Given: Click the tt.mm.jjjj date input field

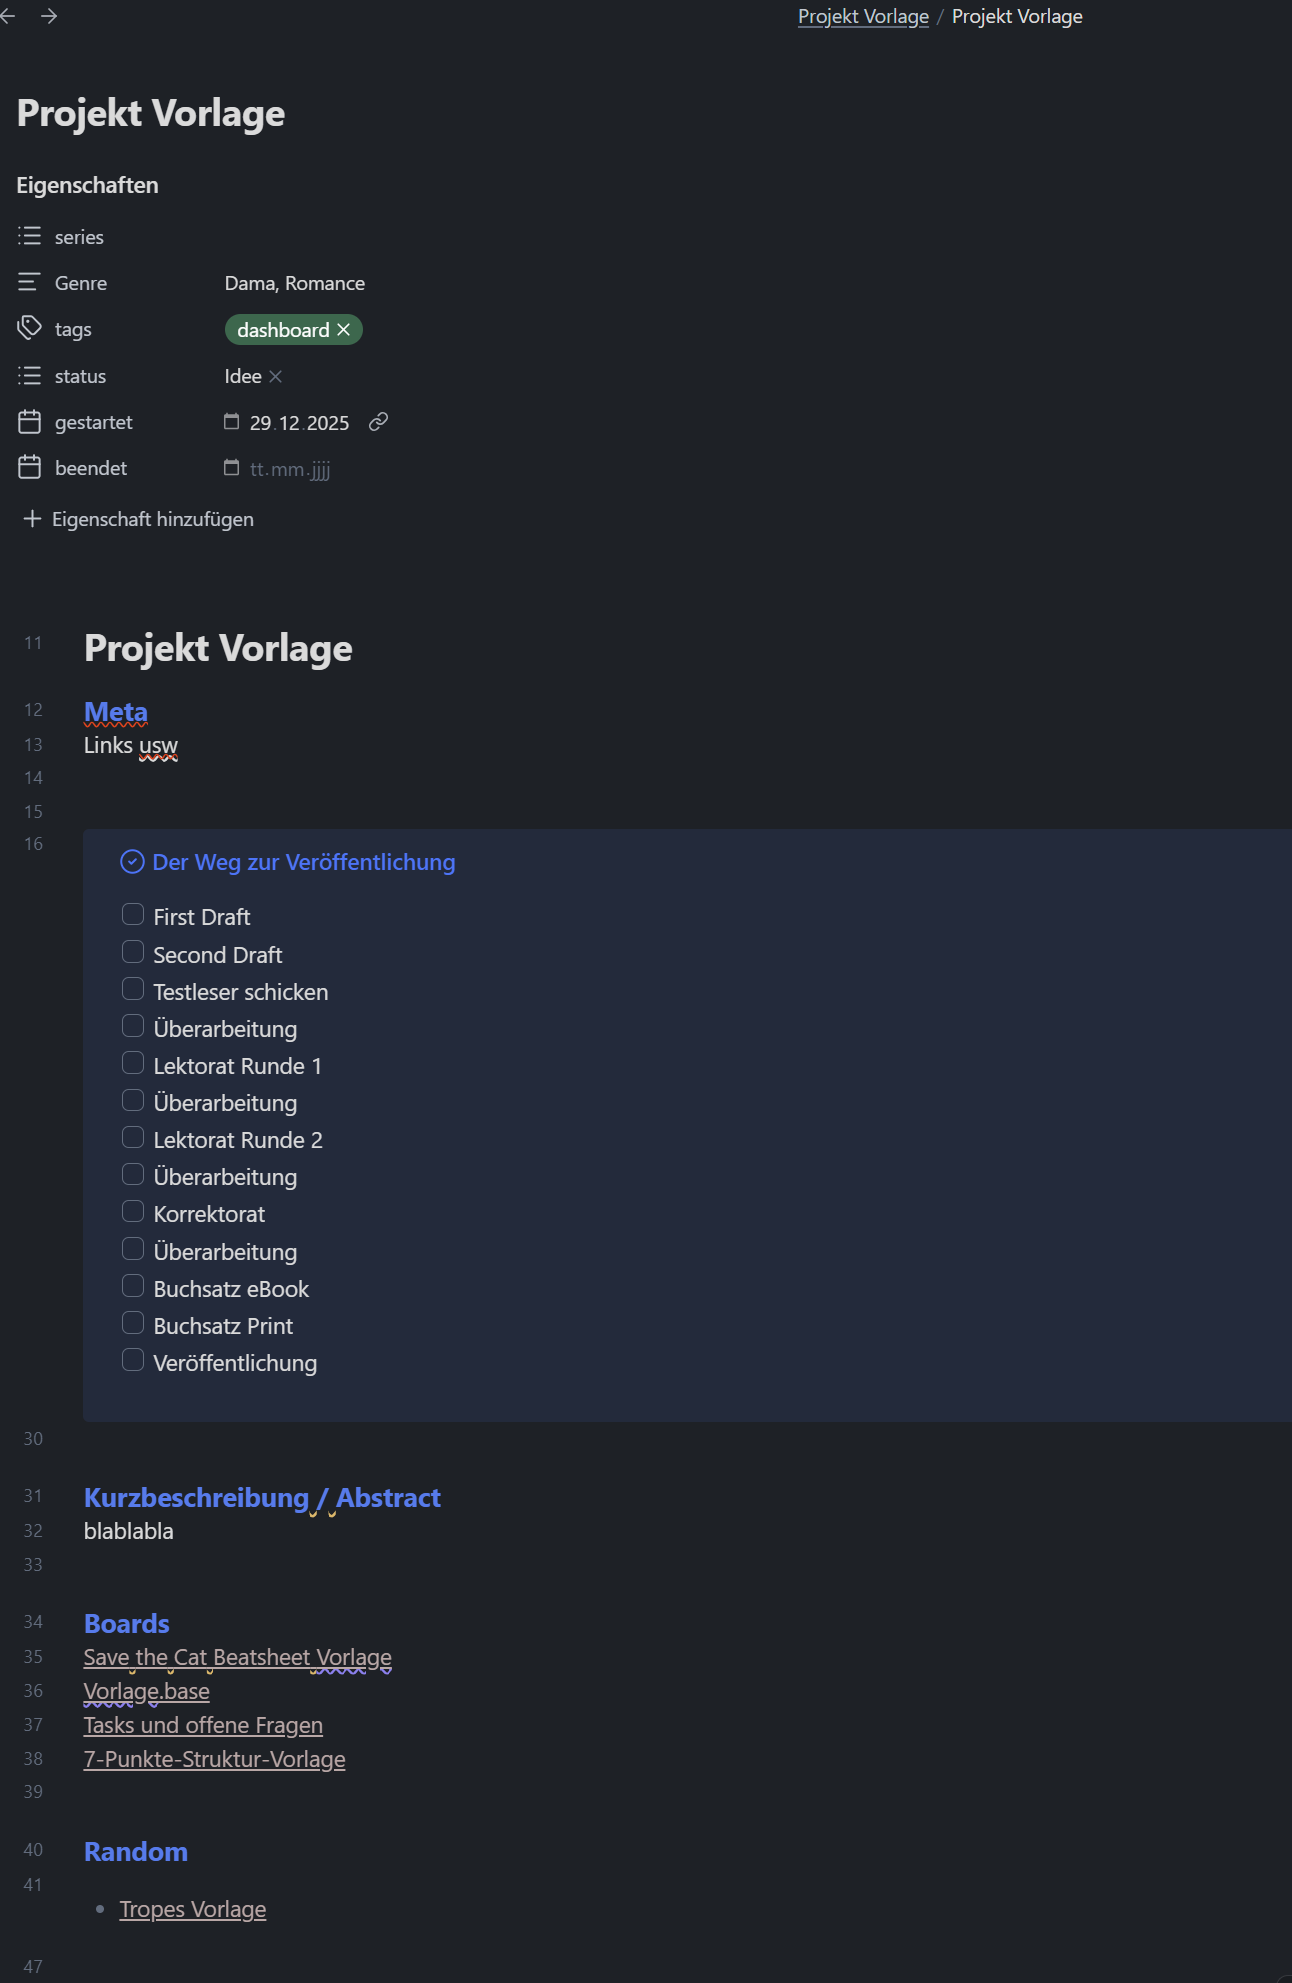Looking at the screenshot, I should click(290, 468).
